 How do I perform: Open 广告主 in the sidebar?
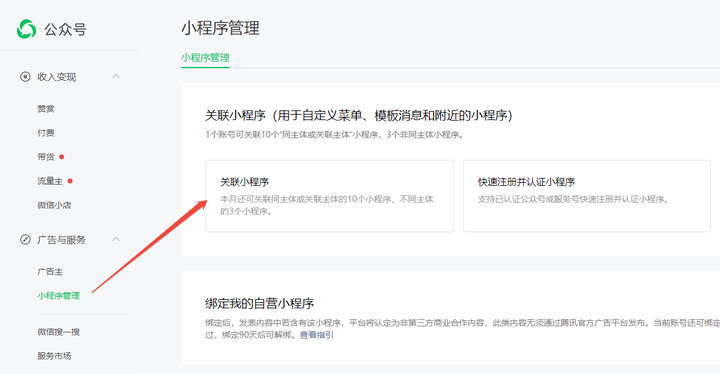point(50,272)
